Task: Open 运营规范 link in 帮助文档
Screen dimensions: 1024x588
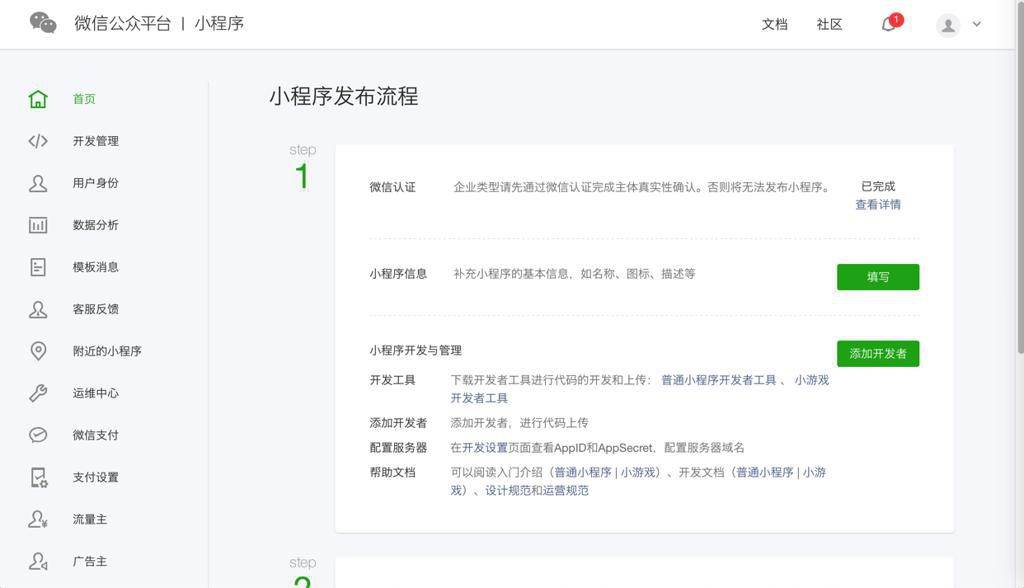Action: [566, 491]
